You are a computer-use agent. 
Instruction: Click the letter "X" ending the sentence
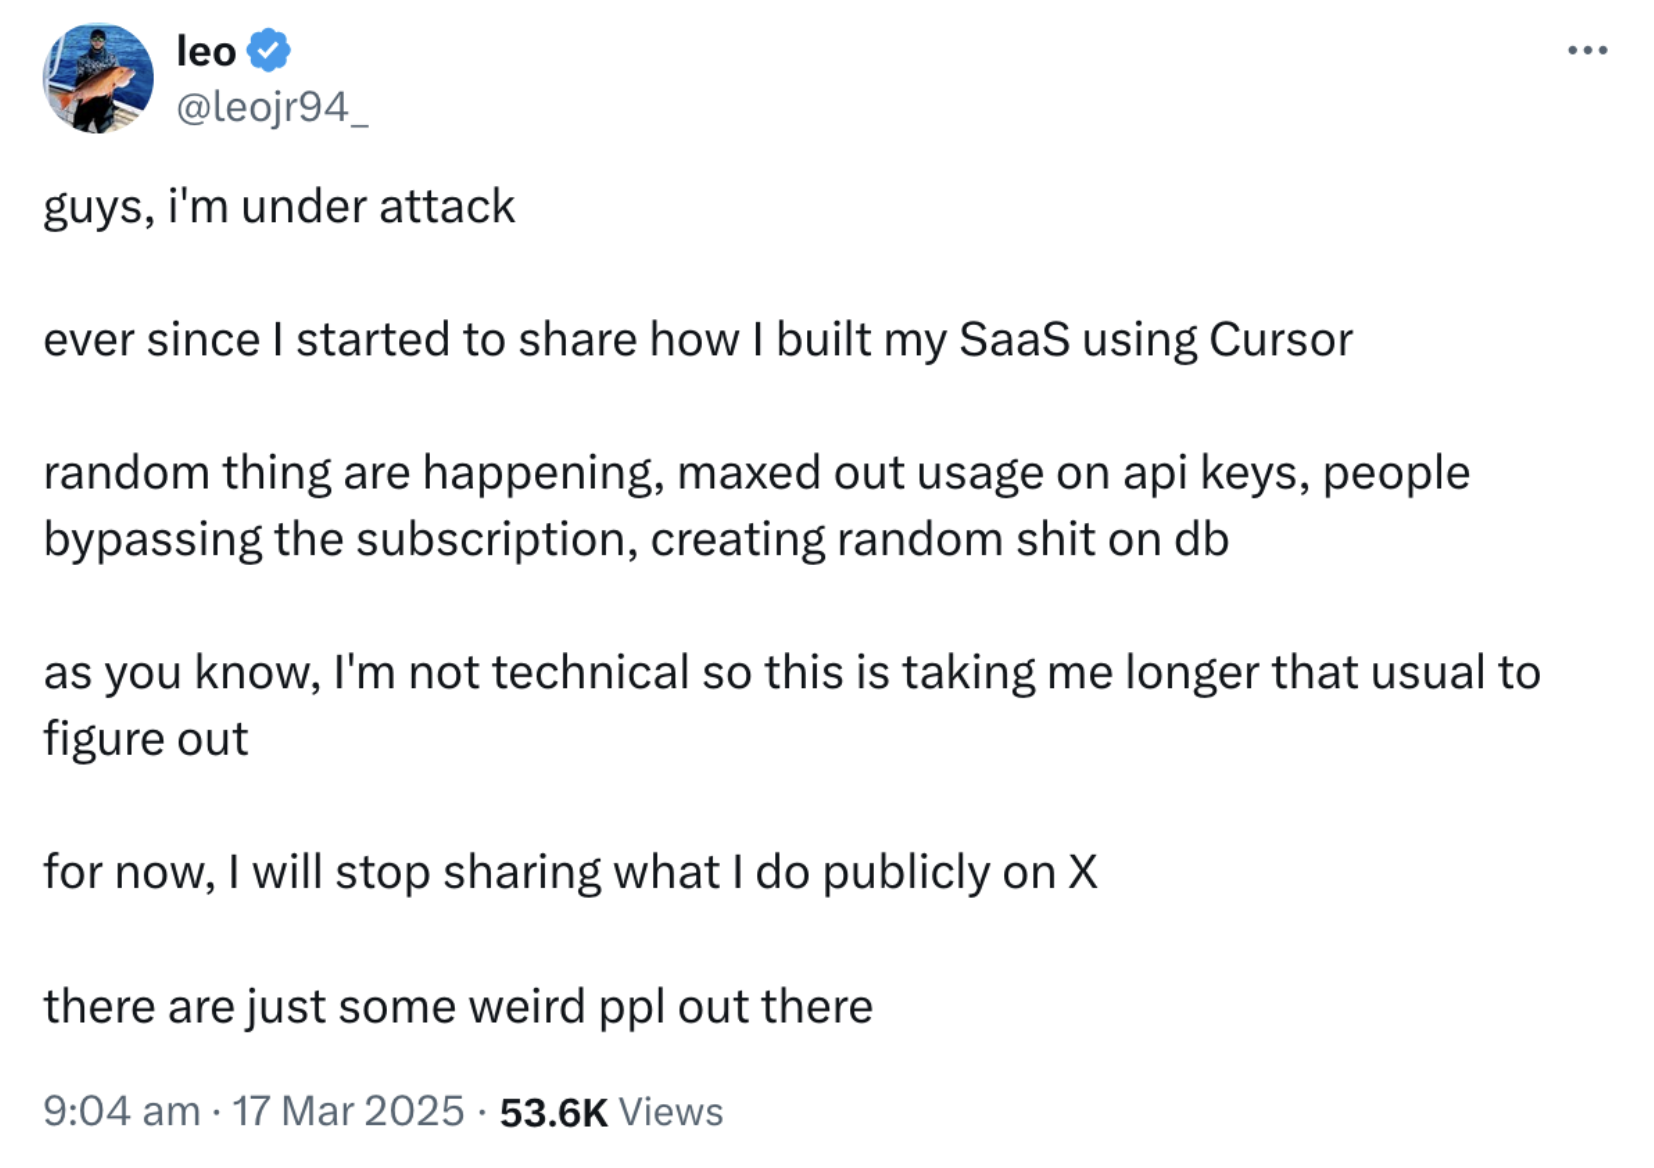point(1083,872)
